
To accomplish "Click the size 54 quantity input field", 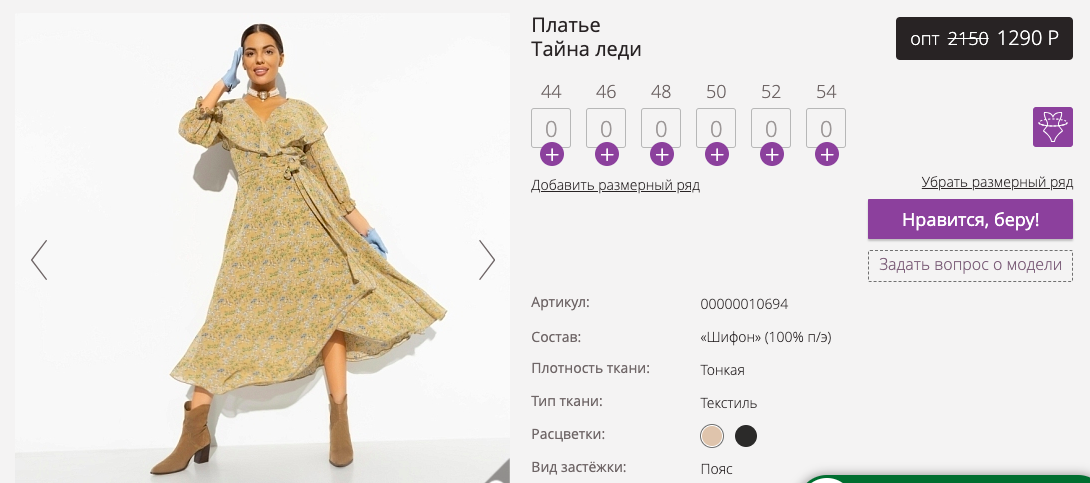I will [x=826, y=128].
